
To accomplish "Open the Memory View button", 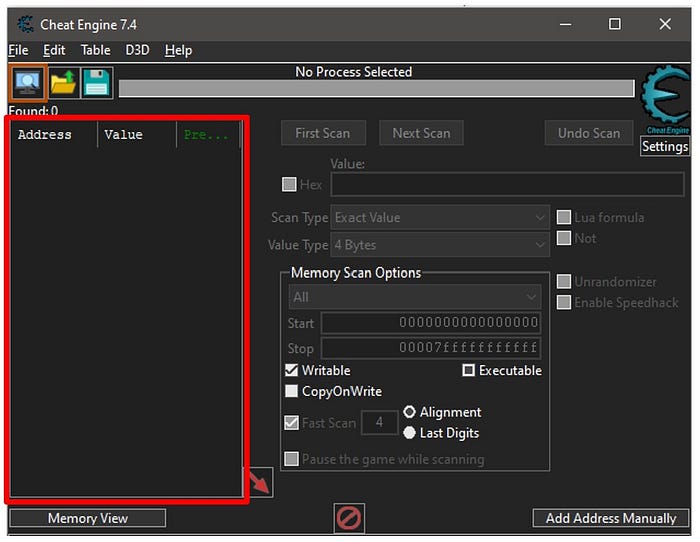I will 88,518.
